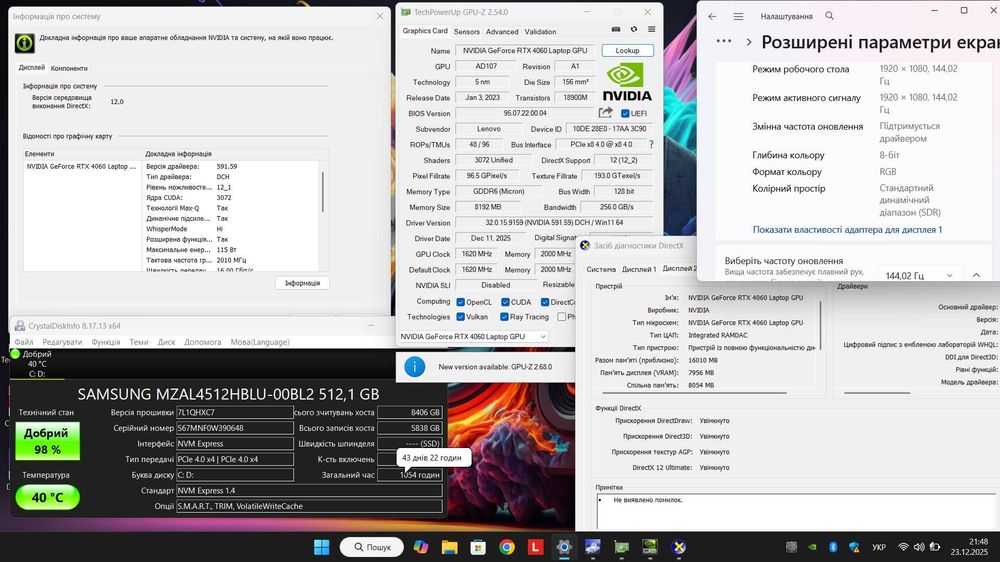Click NVIDIA details list scrollbar
The image size is (1000, 562).
(x=323, y=191)
